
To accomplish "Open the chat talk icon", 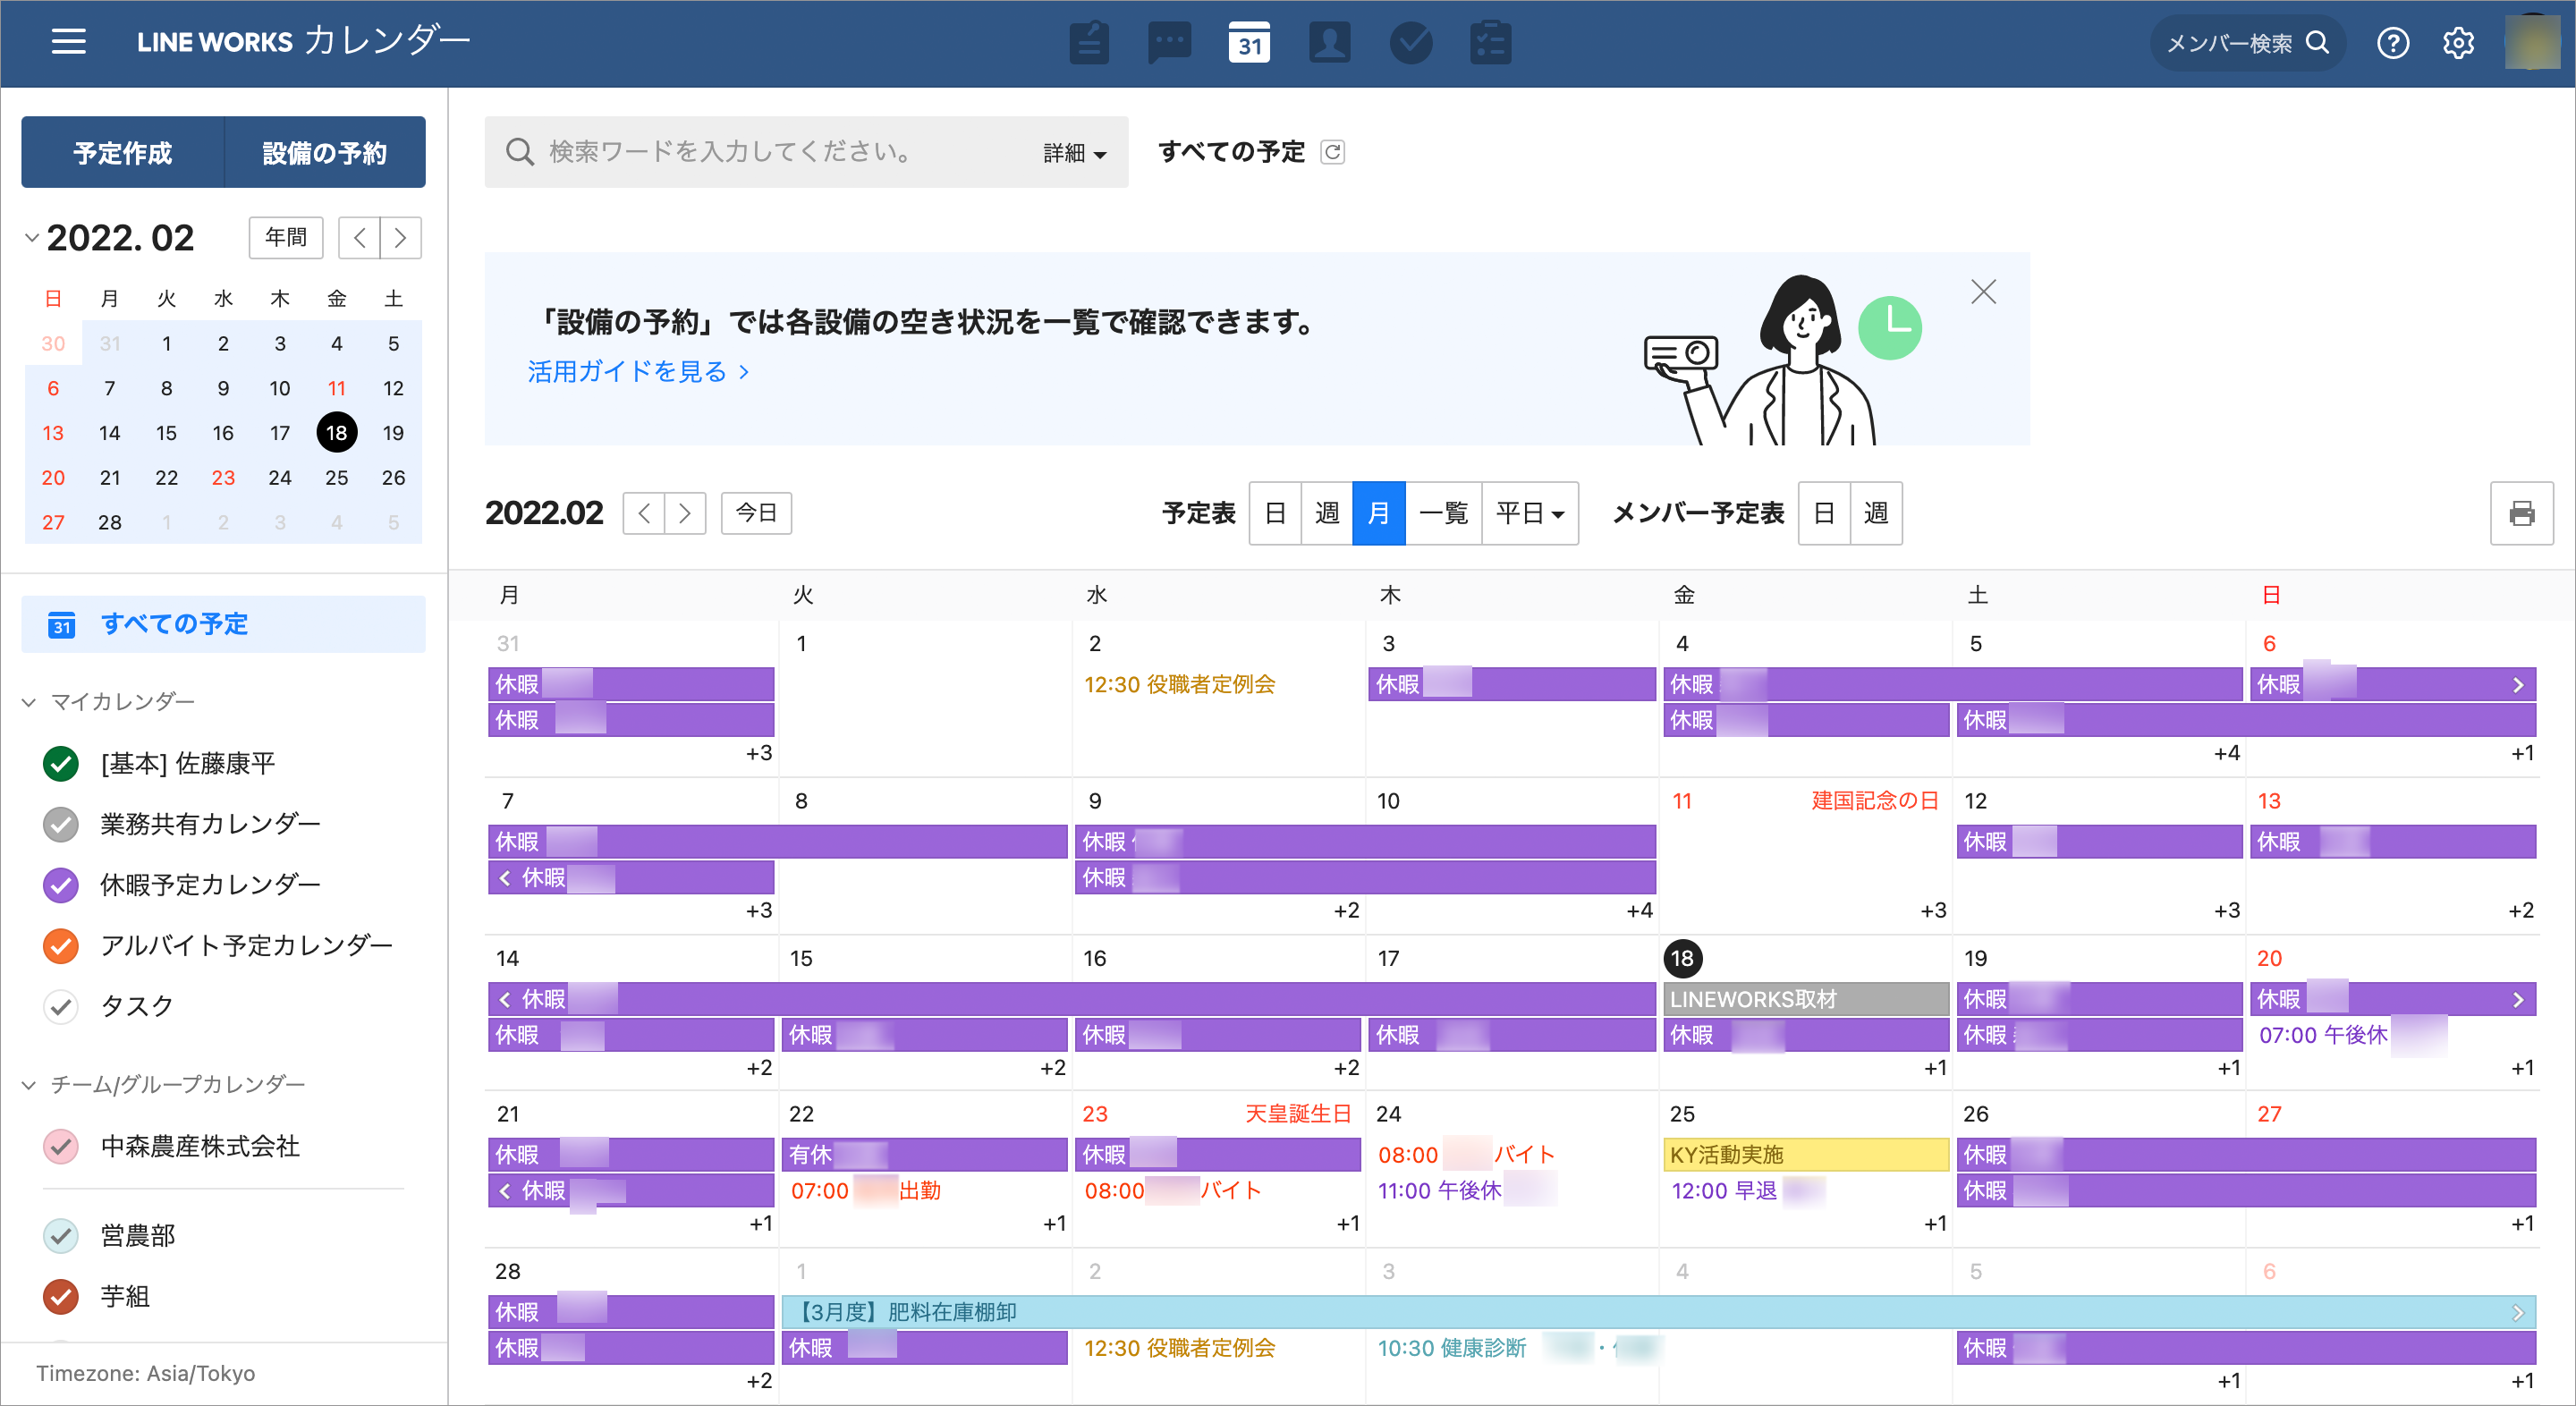I will click(1169, 43).
